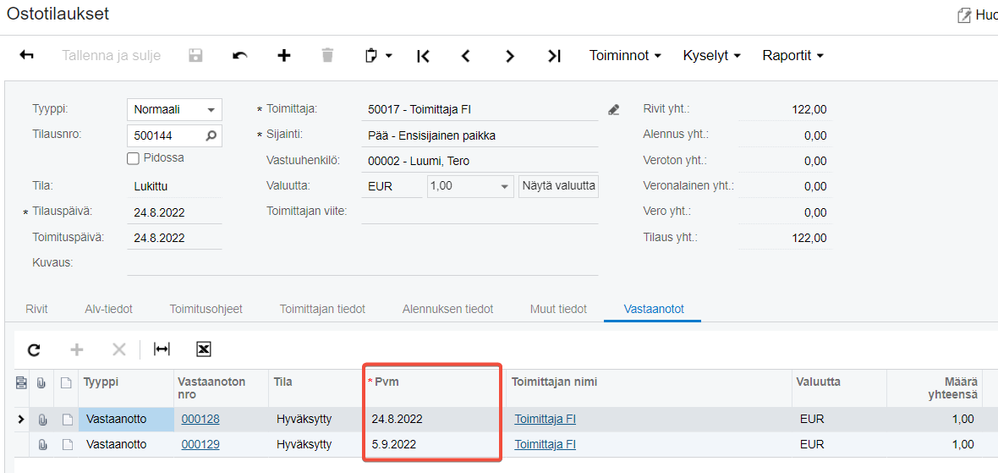This screenshot has width=998, height=473.
Task: Toggle the Pidossa checkbox
Action: (x=134, y=158)
